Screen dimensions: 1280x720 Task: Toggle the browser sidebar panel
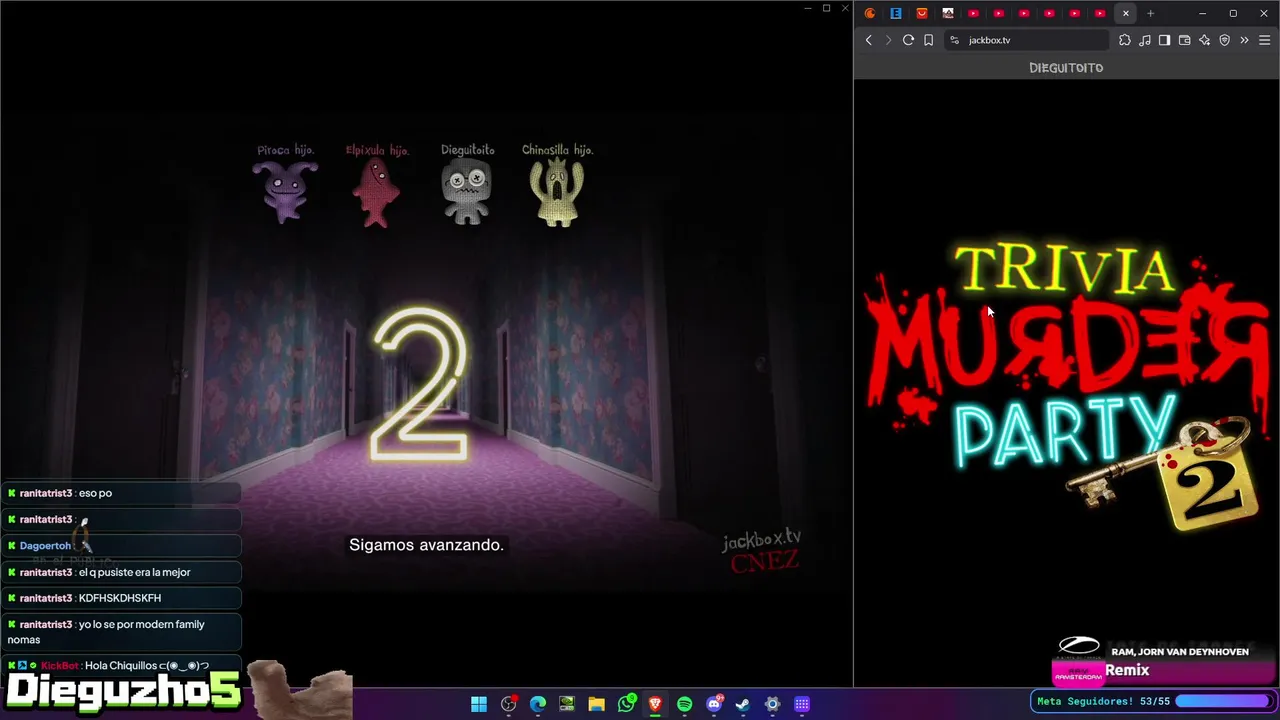click(1165, 40)
